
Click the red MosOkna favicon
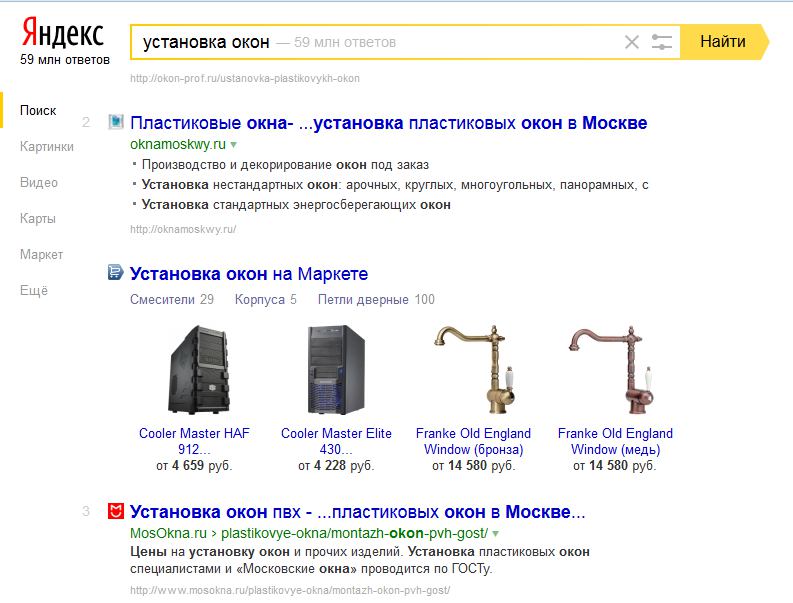pyautogui.click(x=116, y=511)
